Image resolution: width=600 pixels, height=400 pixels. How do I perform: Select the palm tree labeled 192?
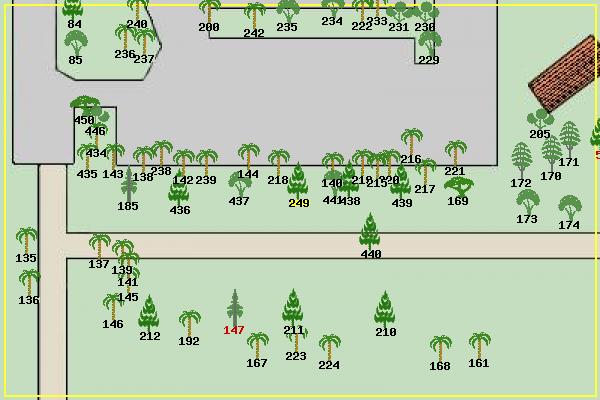coord(189,322)
